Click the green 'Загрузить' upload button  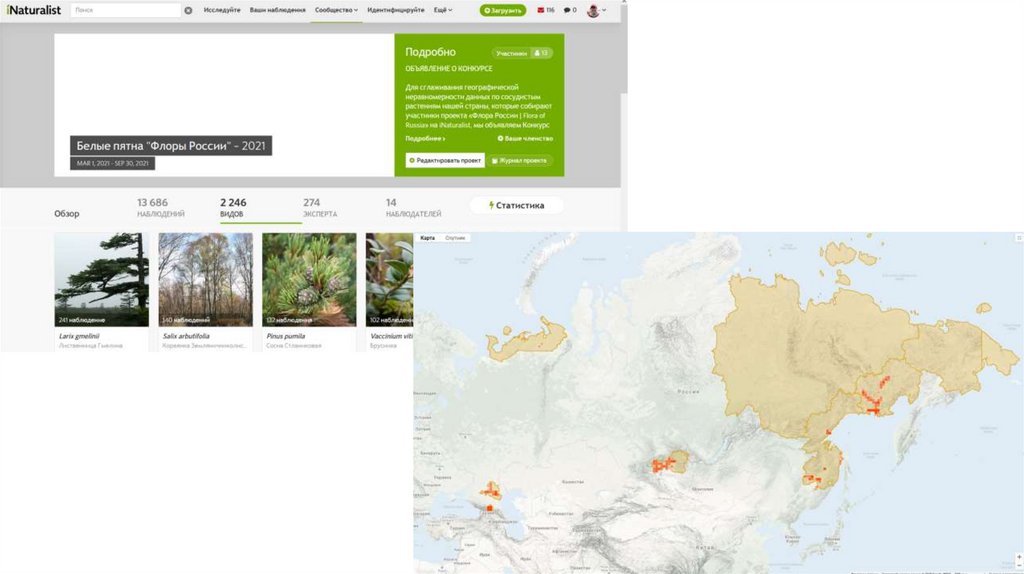click(502, 10)
